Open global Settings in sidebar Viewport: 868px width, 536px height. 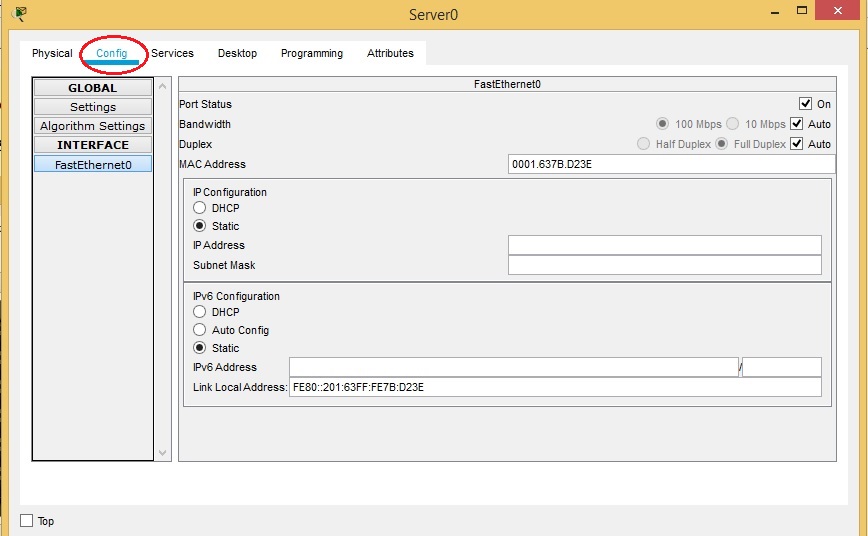click(93, 107)
